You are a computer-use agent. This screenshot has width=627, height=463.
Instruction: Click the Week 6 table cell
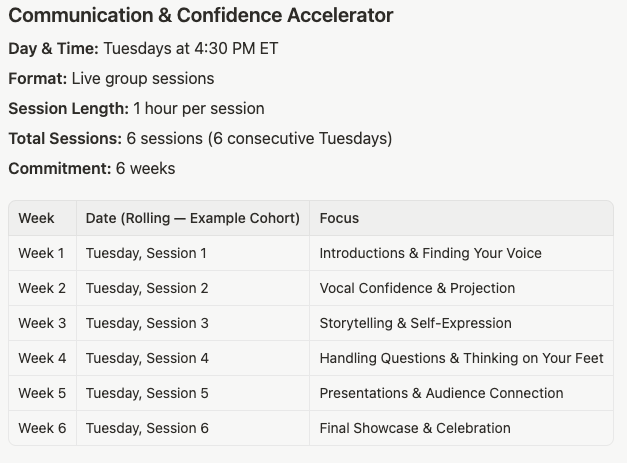(42, 428)
